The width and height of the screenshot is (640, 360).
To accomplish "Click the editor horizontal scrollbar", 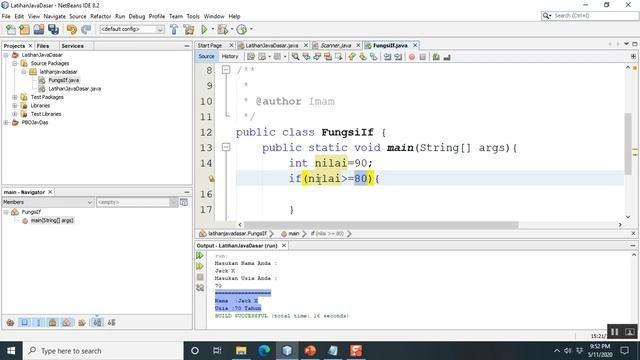I will point(381,224).
